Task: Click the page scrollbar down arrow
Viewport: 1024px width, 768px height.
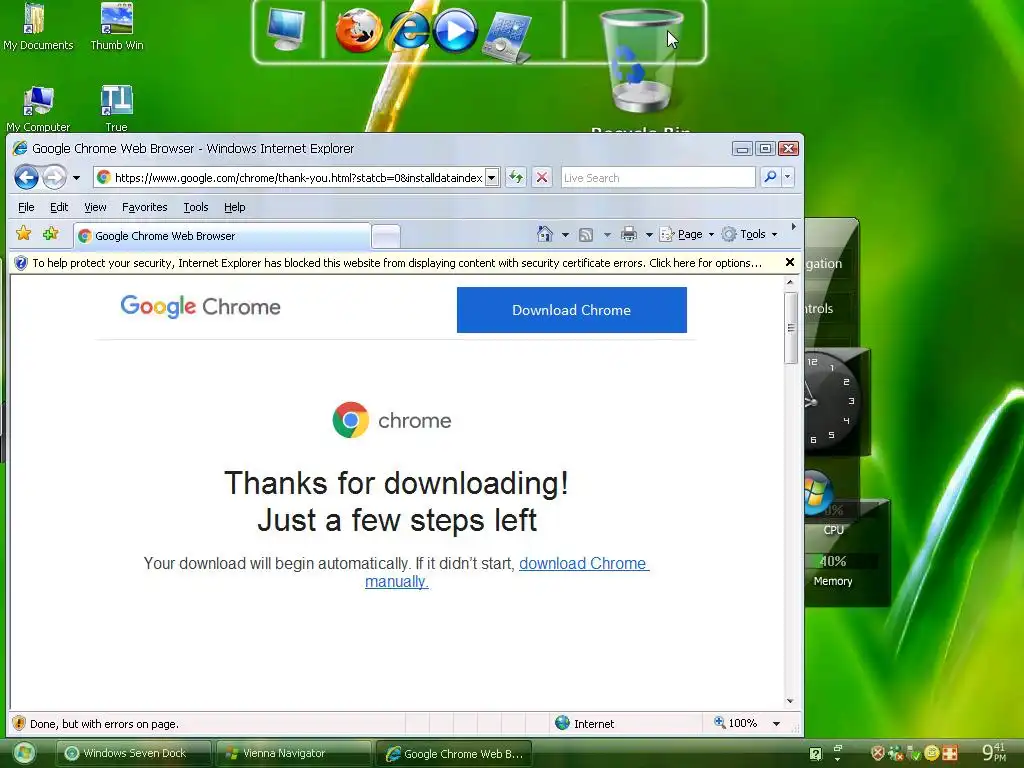Action: click(x=790, y=701)
